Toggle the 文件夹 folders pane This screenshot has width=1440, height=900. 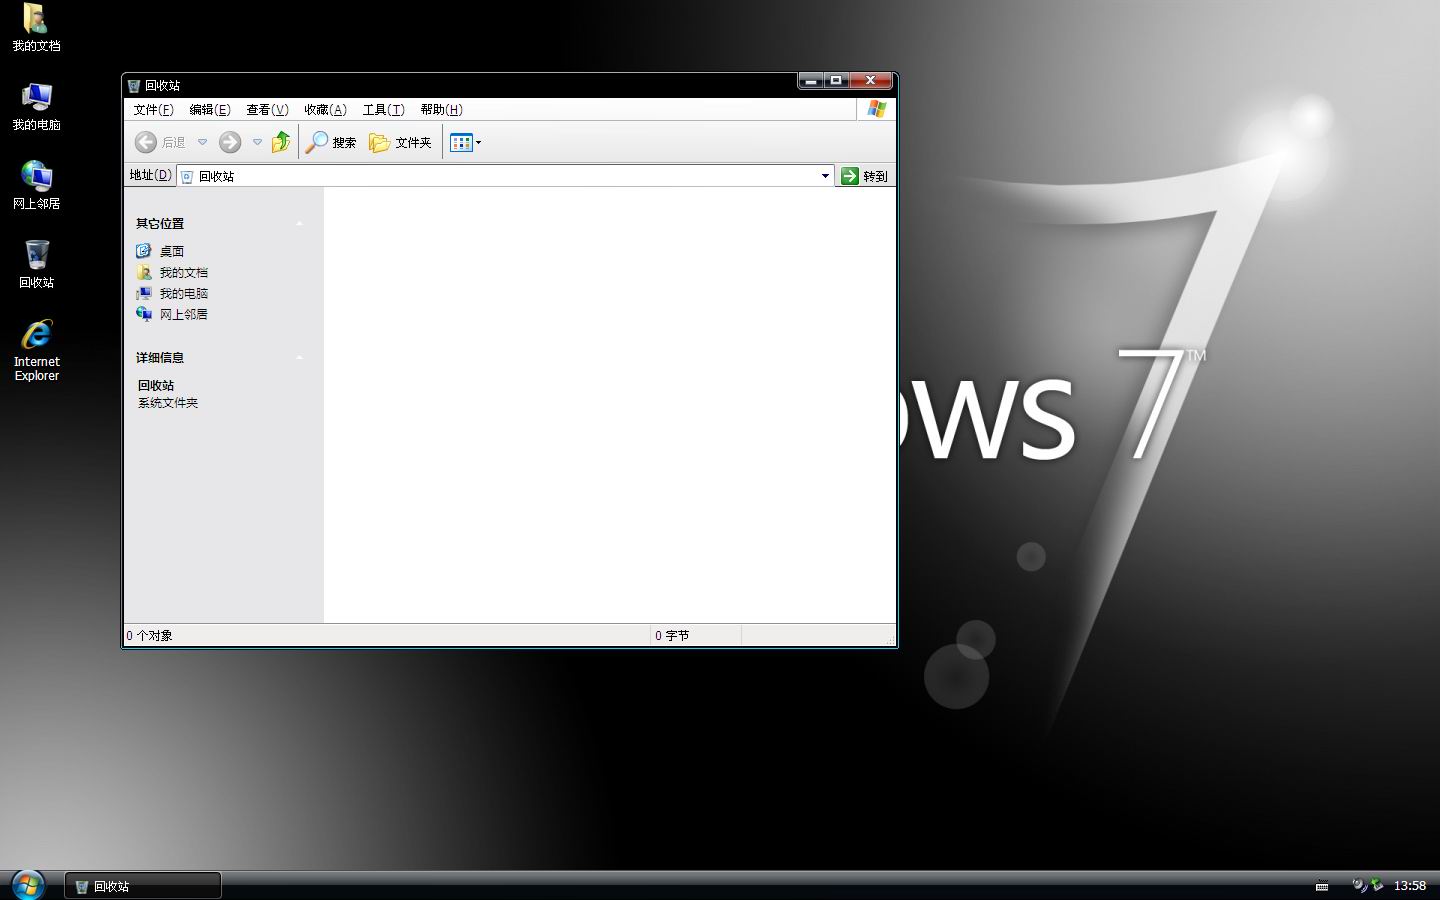tap(400, 142)
